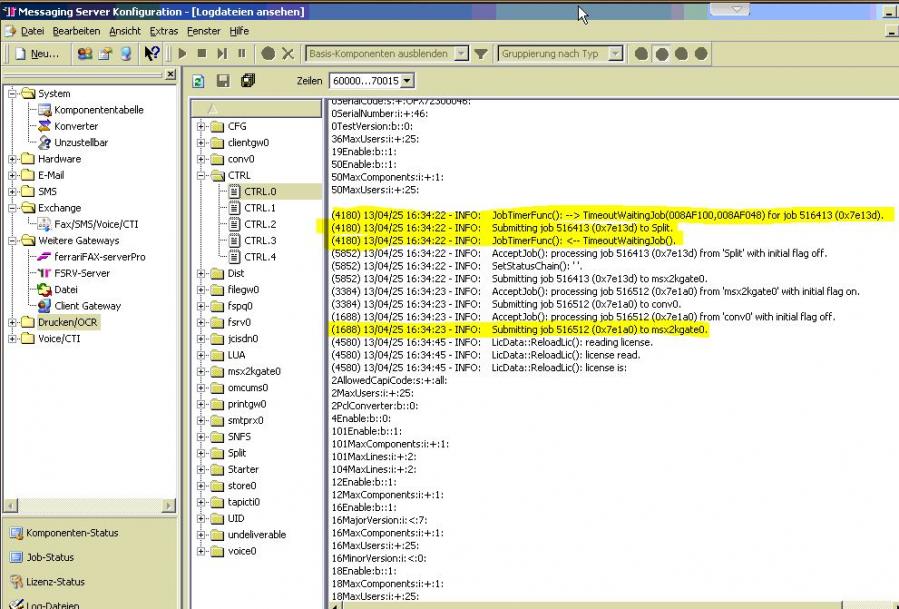Click the Neu... toolbar button
Image resolution: width=899 pixels, height=609 pixels.
(36, 54)
